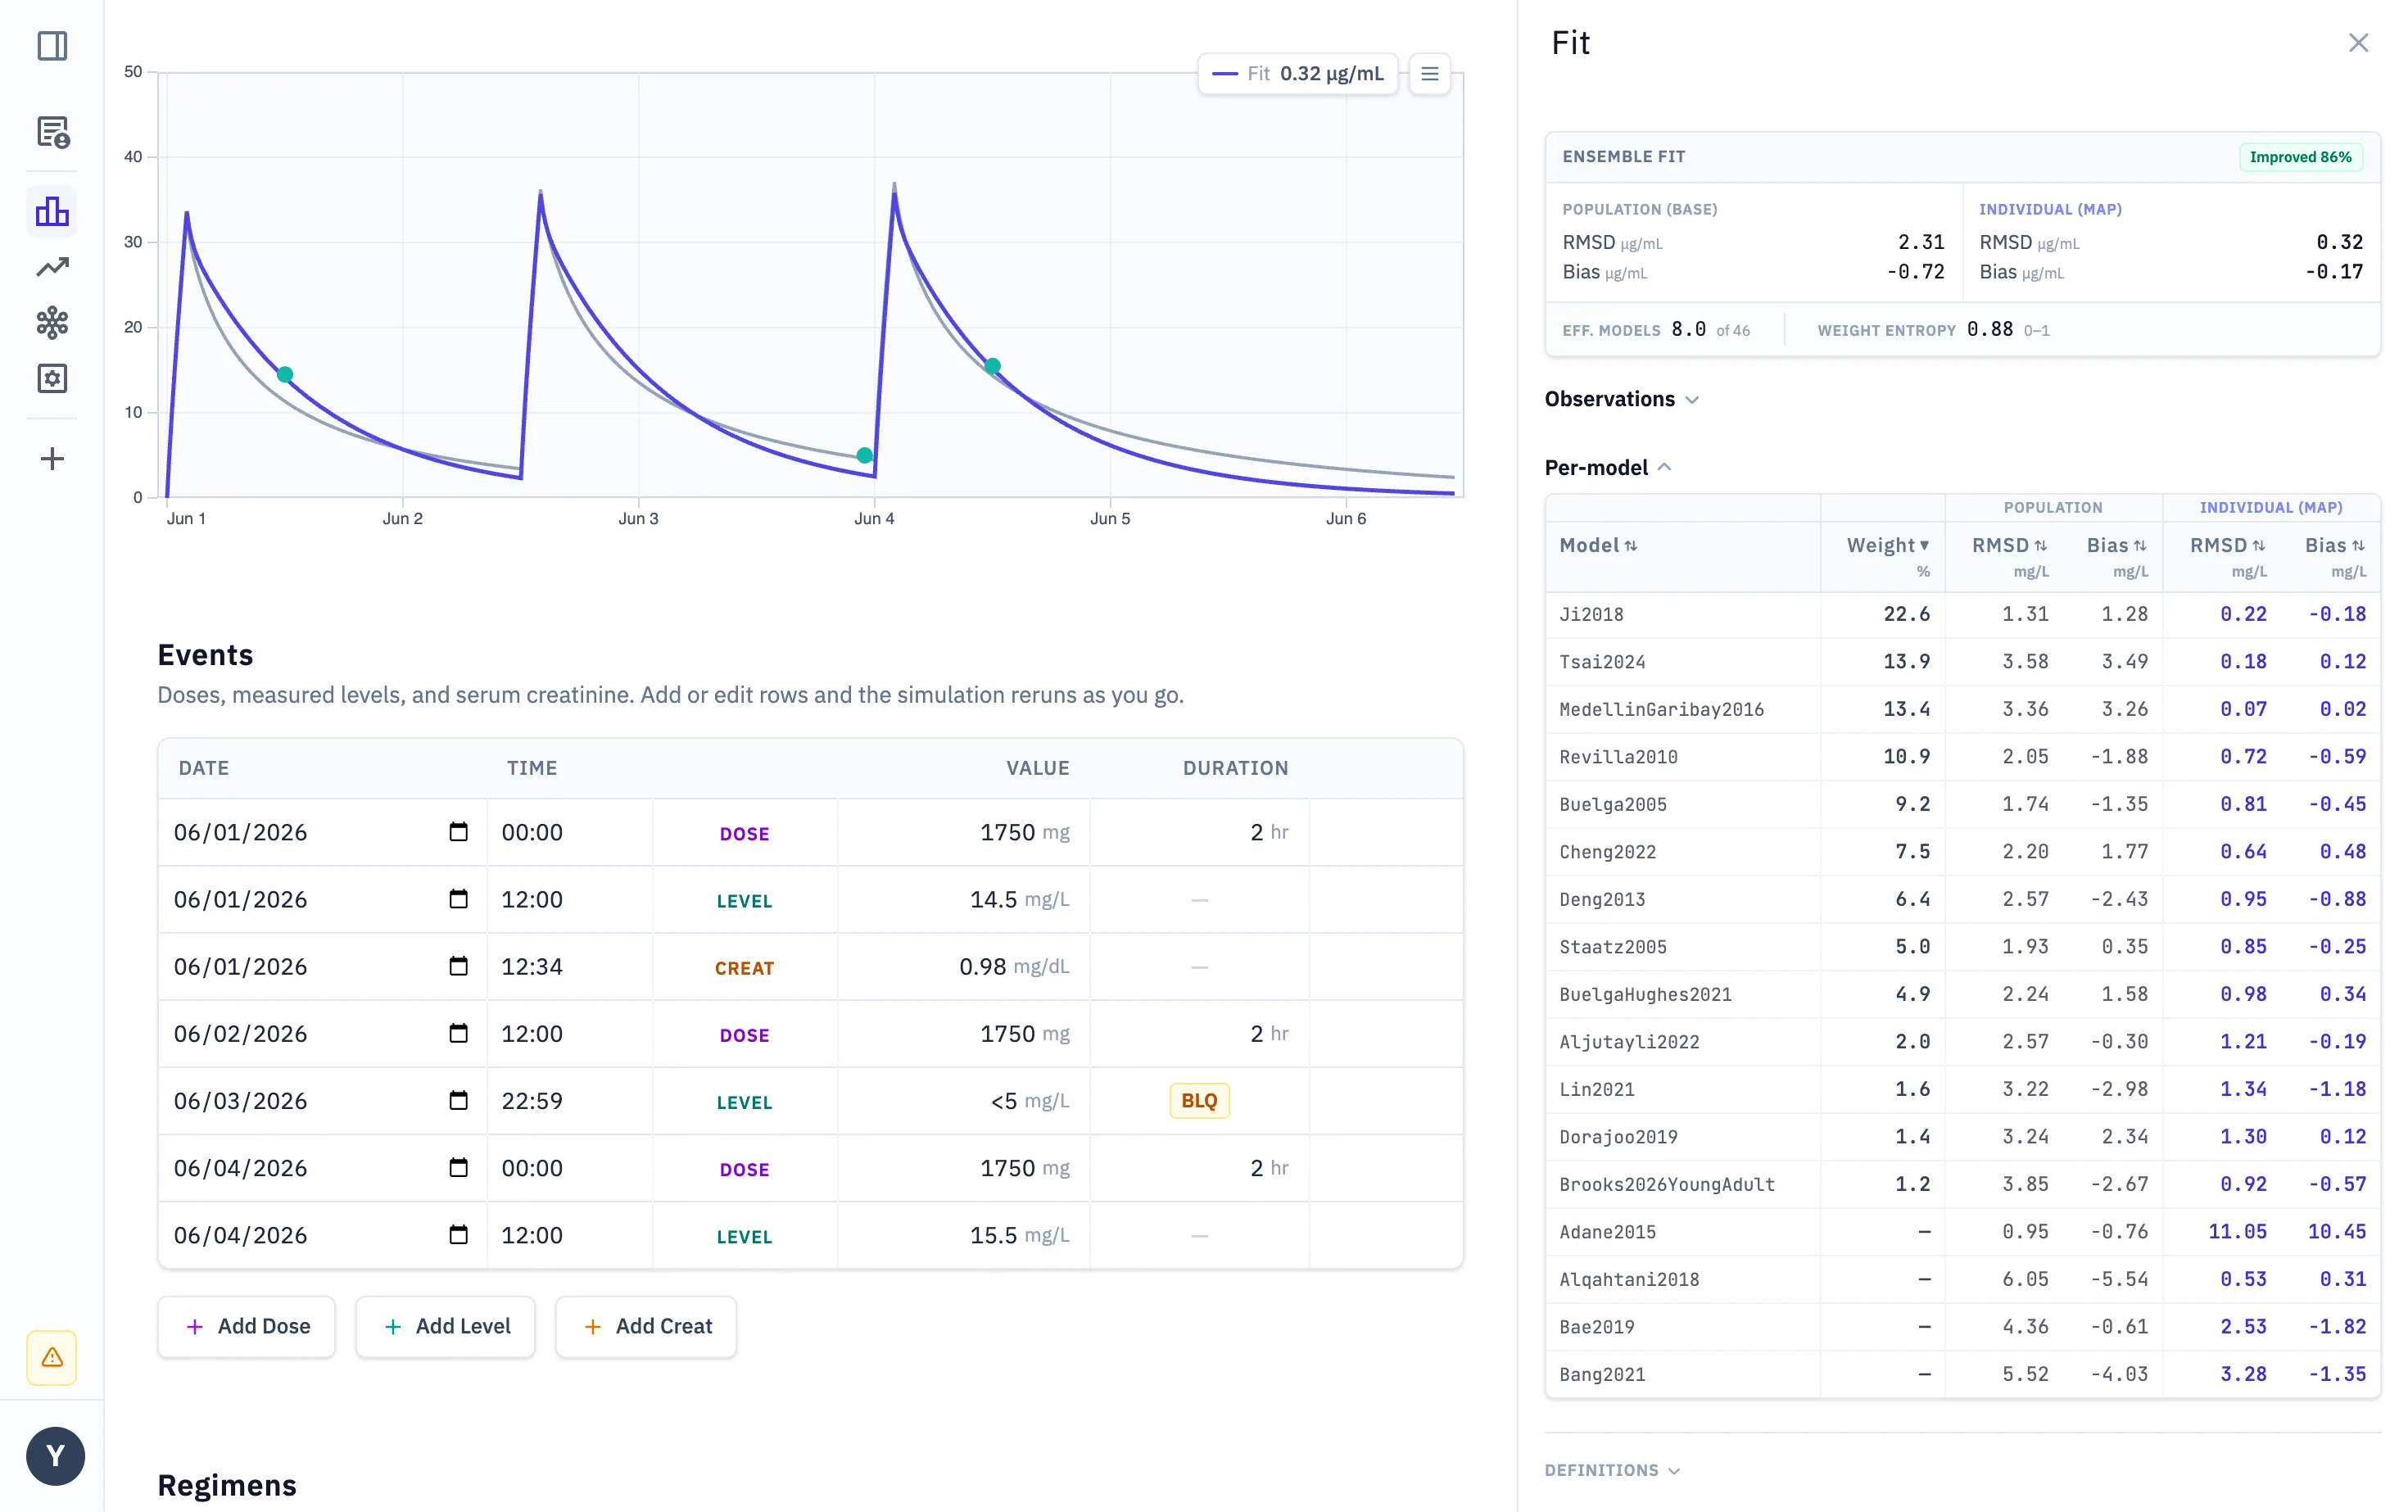Select the Brooks2026YoungAdult model row
Viewport: 2408px width, 1512px height.
(1962, 1184)
